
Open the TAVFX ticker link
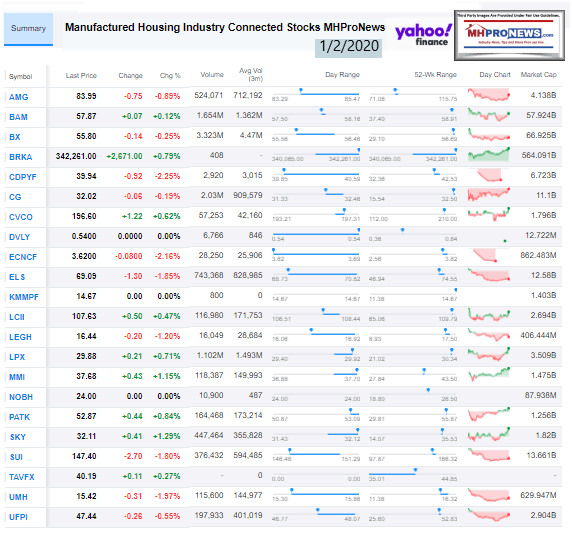22,477
